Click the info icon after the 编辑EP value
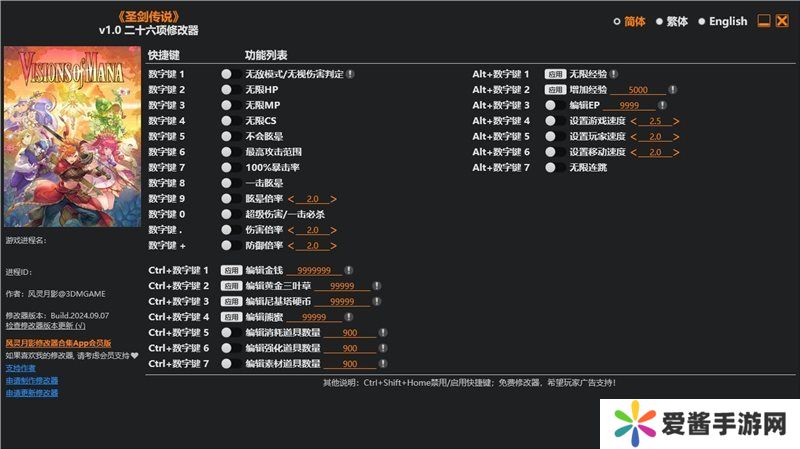The width and height of the screenshot is (800, 449). click(662, 105)
